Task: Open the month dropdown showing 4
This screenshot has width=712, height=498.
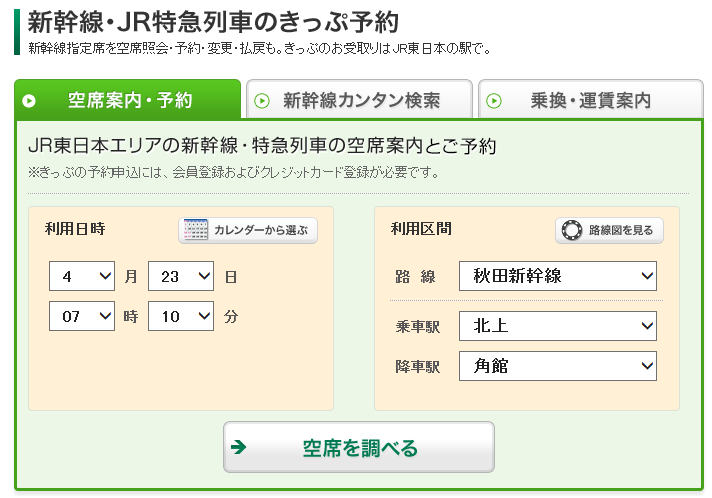Action: click(x=82, y=276)
